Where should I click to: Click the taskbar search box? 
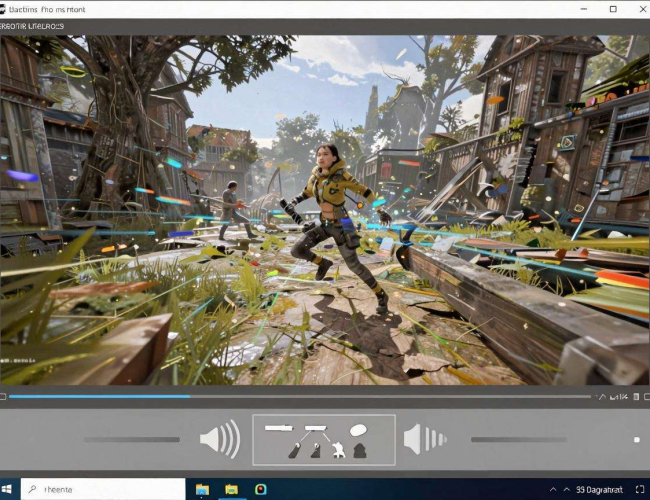[103, 490]
